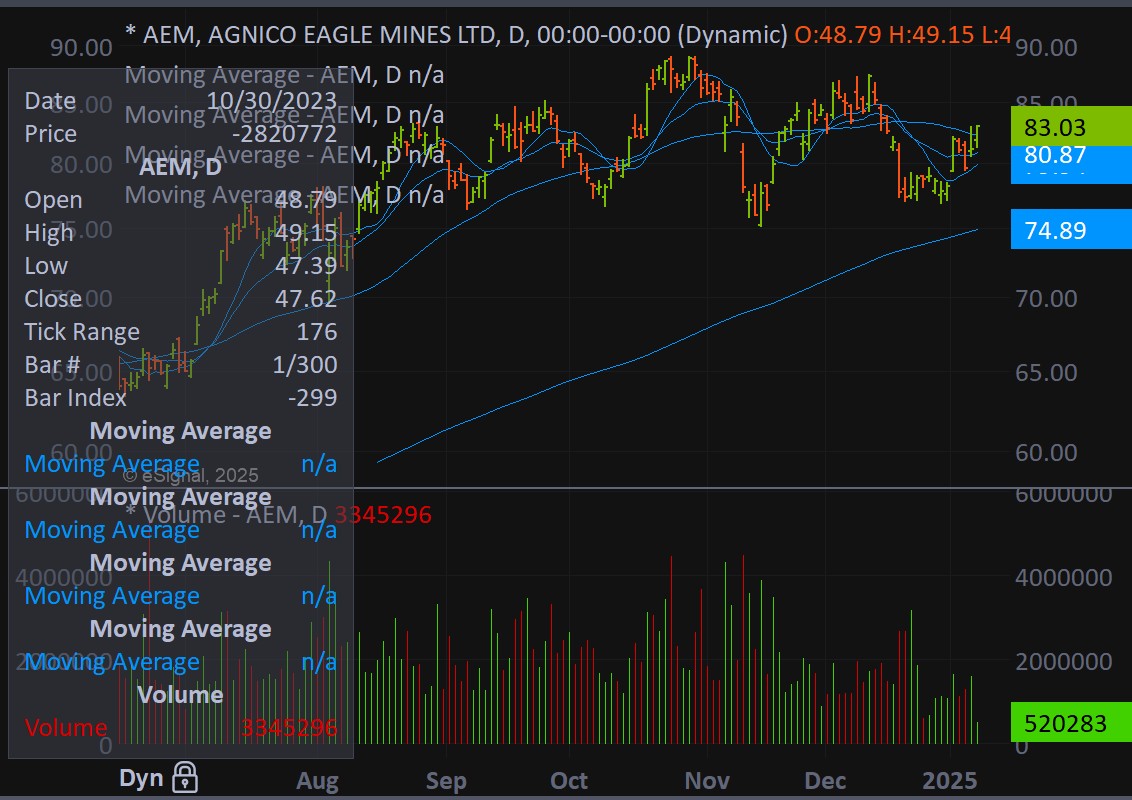
Task: Click the orange O:48.79 H:49.15 quote readout
Action: 902,34
